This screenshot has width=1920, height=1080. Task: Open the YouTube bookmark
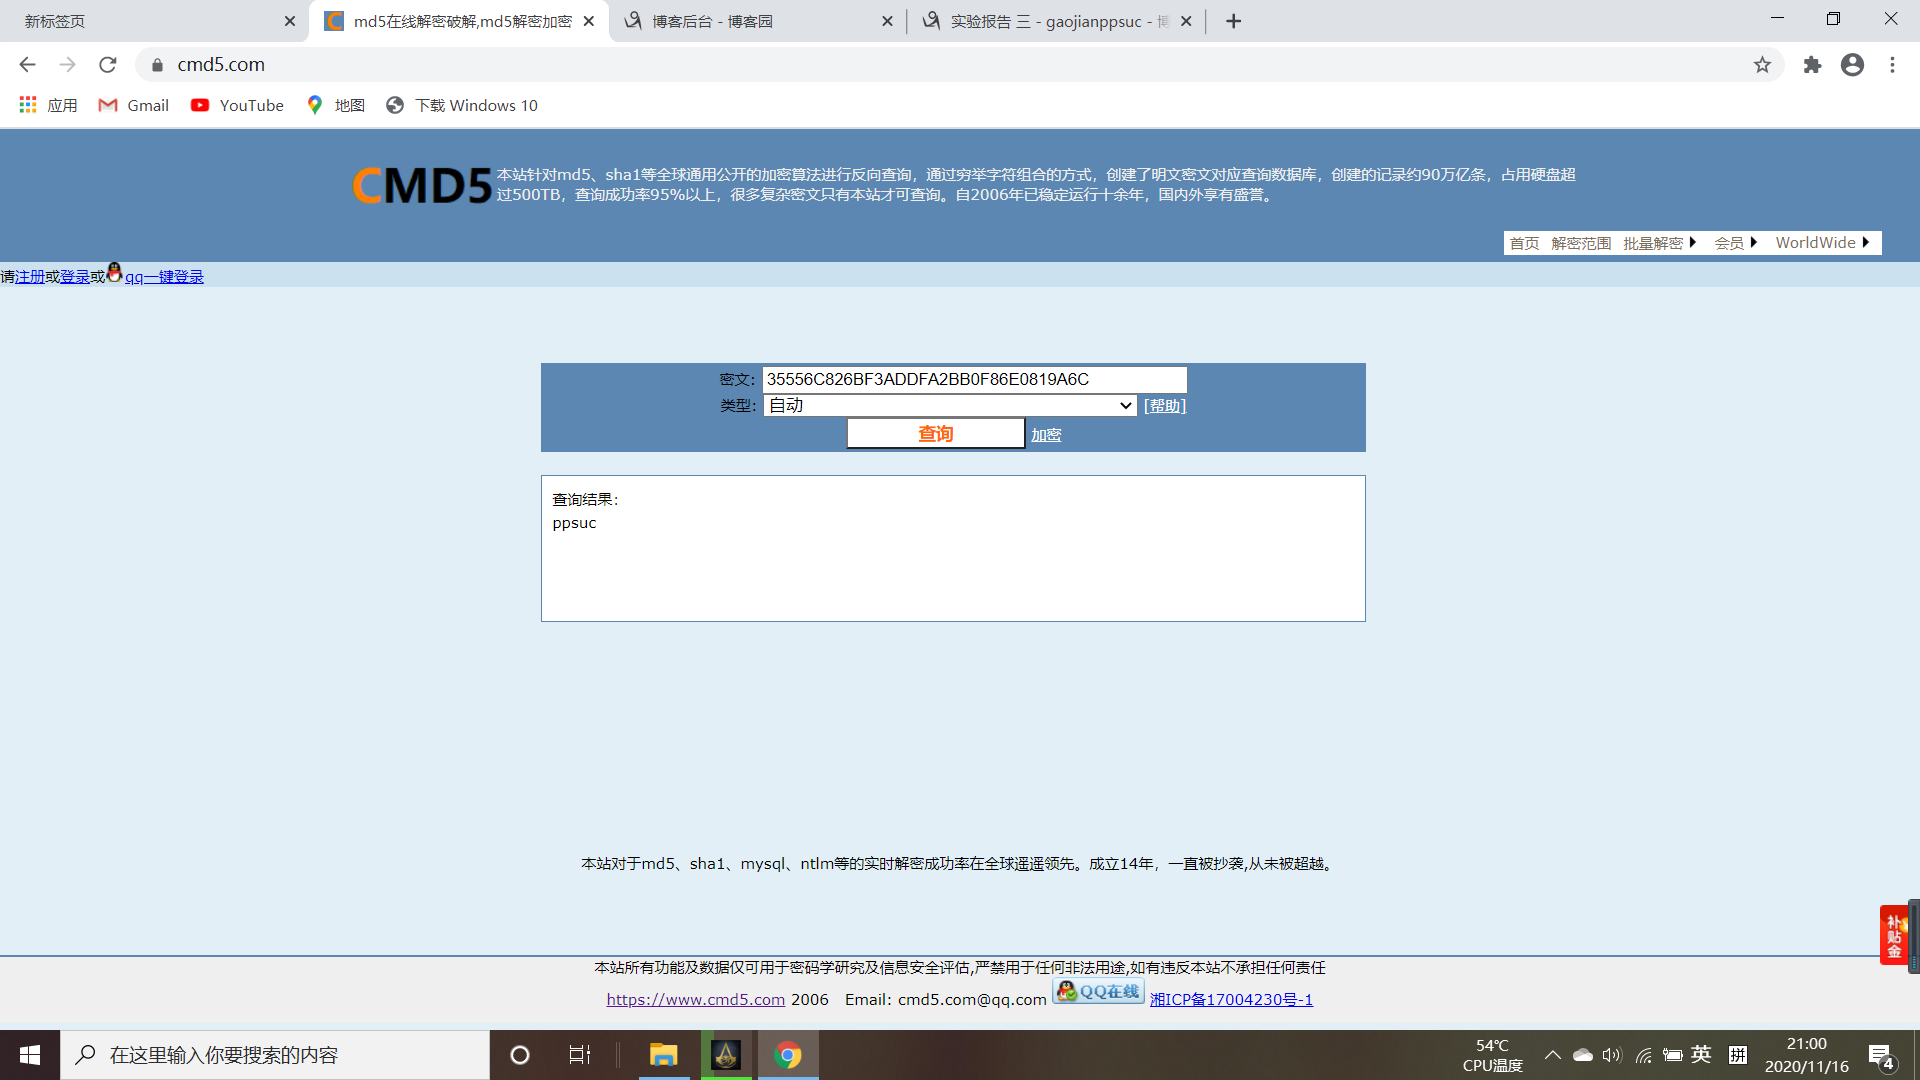[238, 105]
